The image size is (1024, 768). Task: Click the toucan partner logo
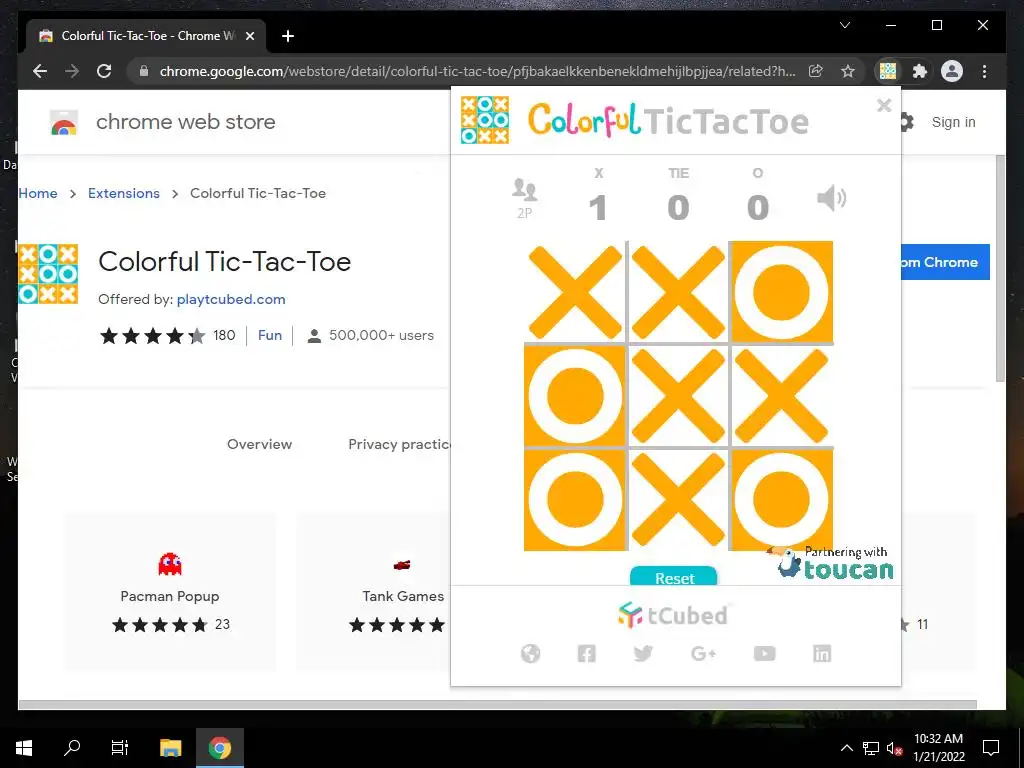point(831,563)
